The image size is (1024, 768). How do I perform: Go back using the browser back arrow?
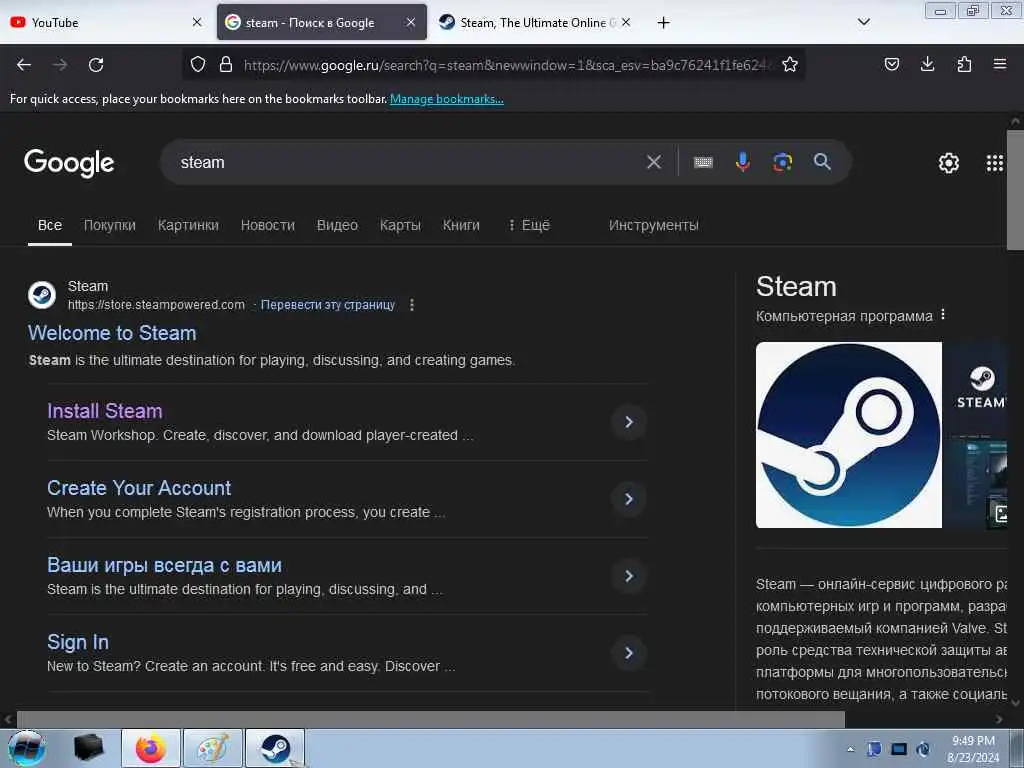(24, 65)
